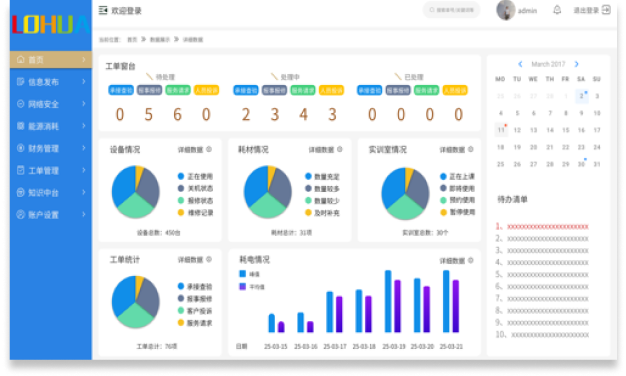Open notifications via the bell icon

coord(557,10)
